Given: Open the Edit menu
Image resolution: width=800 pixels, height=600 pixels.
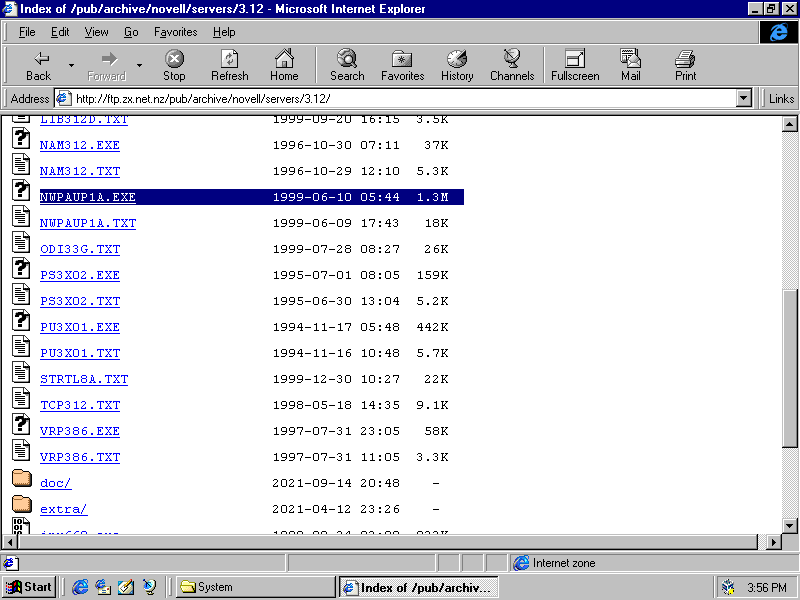Looking at the screenshot, I should point(60,32).
